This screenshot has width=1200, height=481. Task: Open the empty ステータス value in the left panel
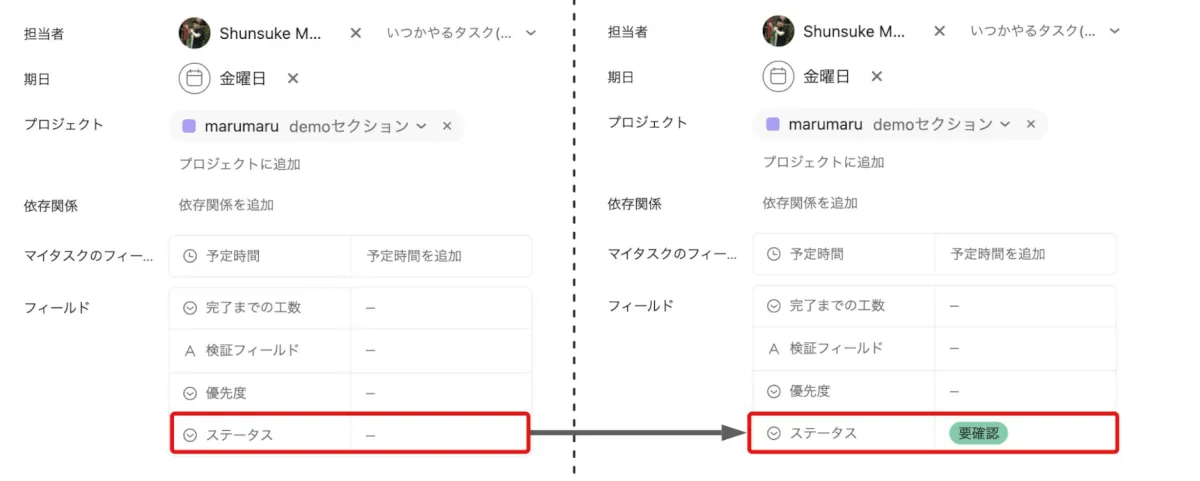click(440, 435)
